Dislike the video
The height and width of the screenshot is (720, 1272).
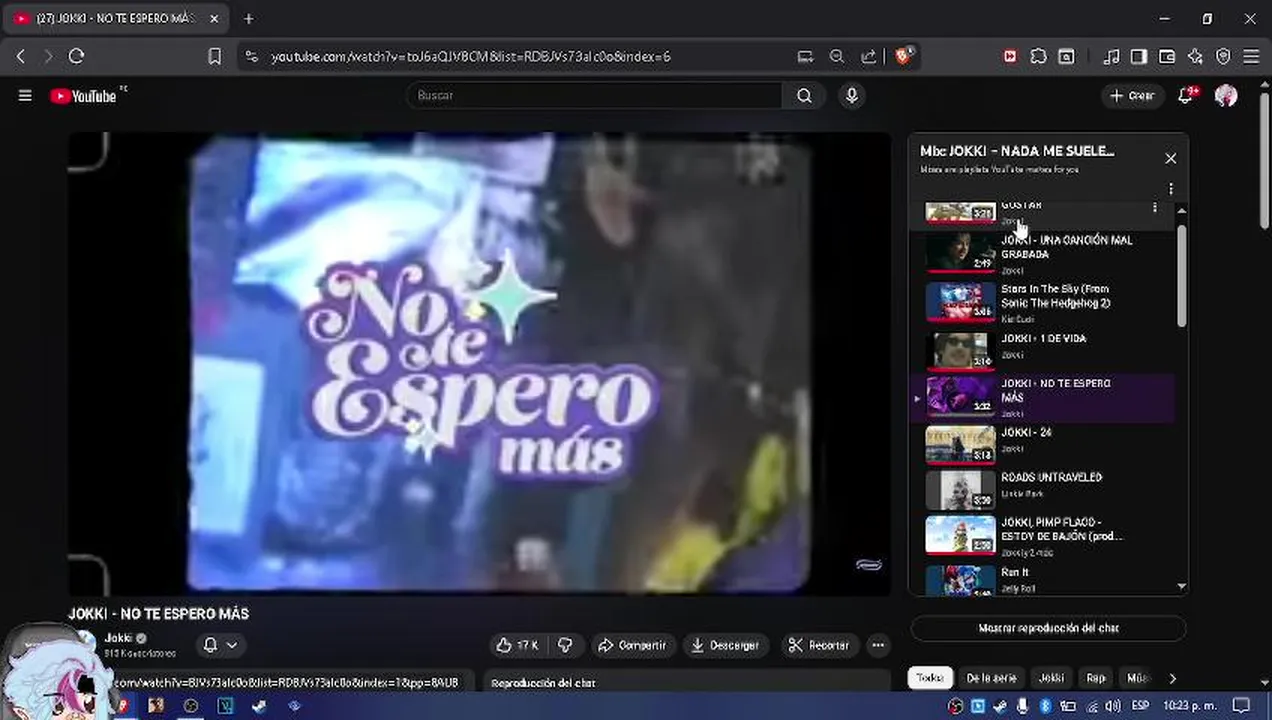point(565,646)
